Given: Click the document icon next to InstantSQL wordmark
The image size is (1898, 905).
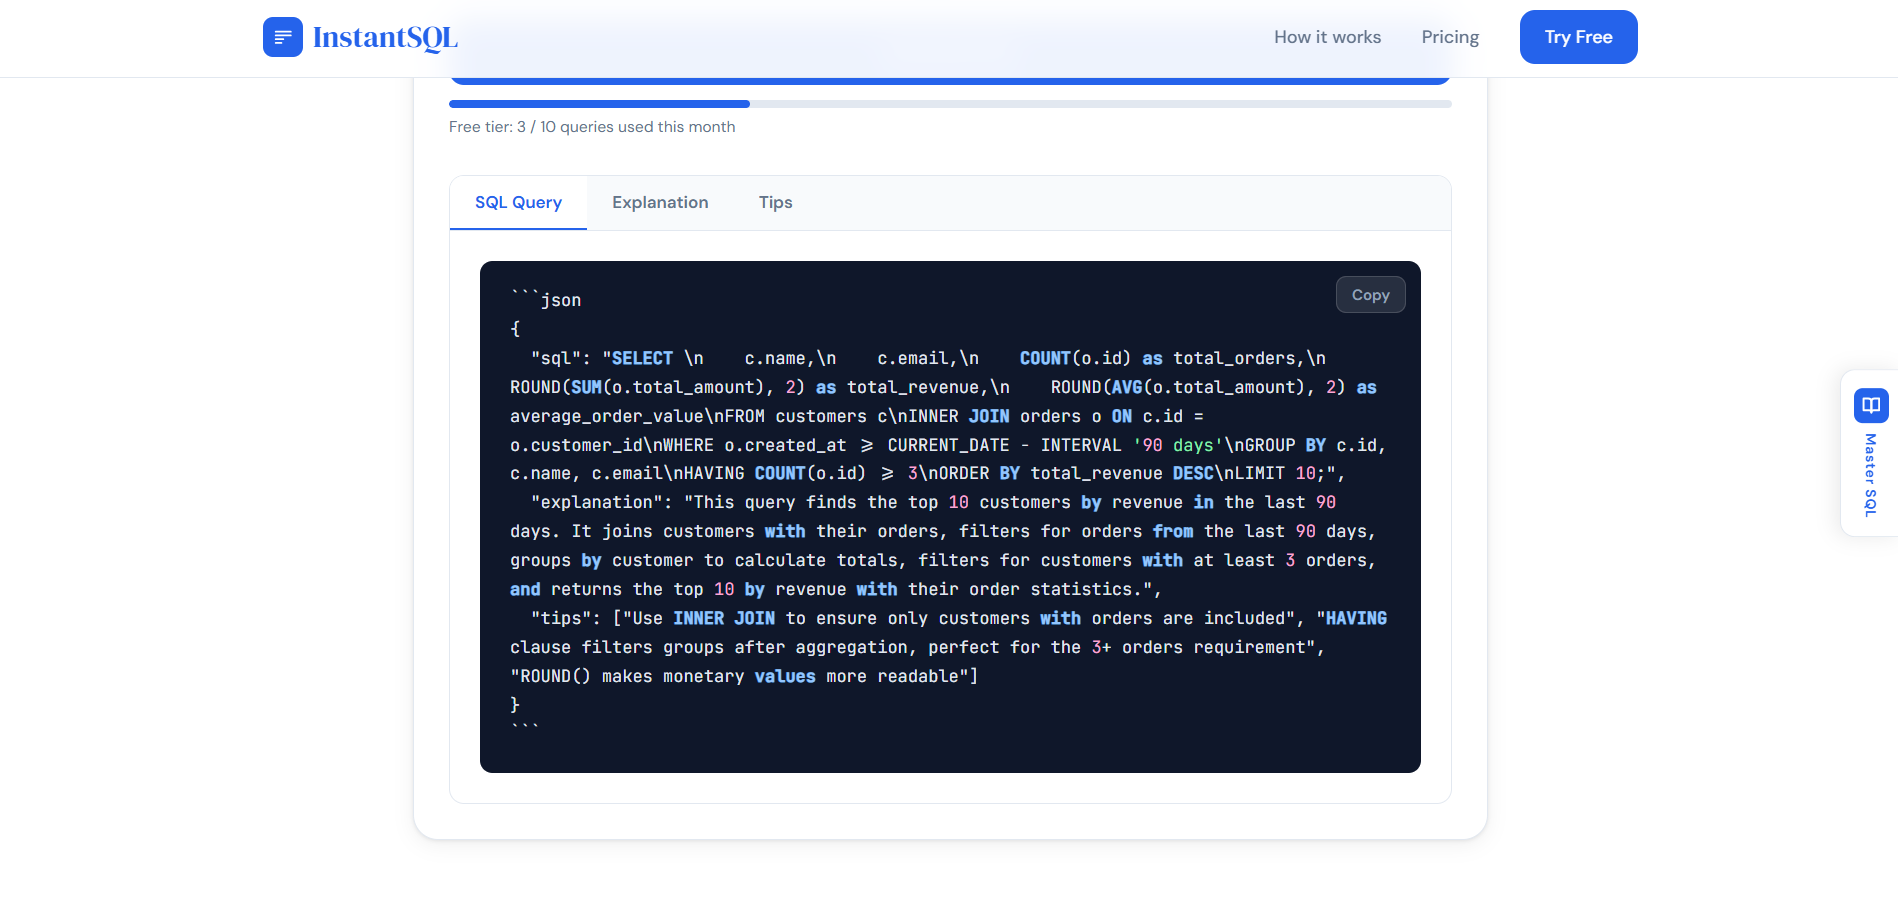Looking at the screenshot, I should coord(283,37).
